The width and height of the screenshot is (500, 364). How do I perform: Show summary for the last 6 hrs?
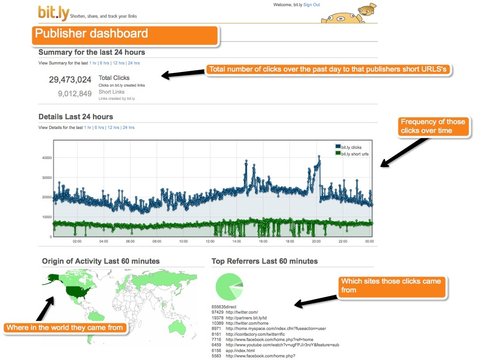coord(104,63)
